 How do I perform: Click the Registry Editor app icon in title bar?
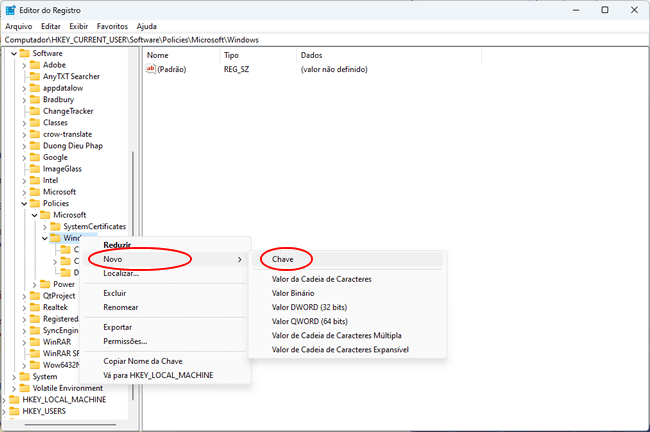click(x=10, y=9)
